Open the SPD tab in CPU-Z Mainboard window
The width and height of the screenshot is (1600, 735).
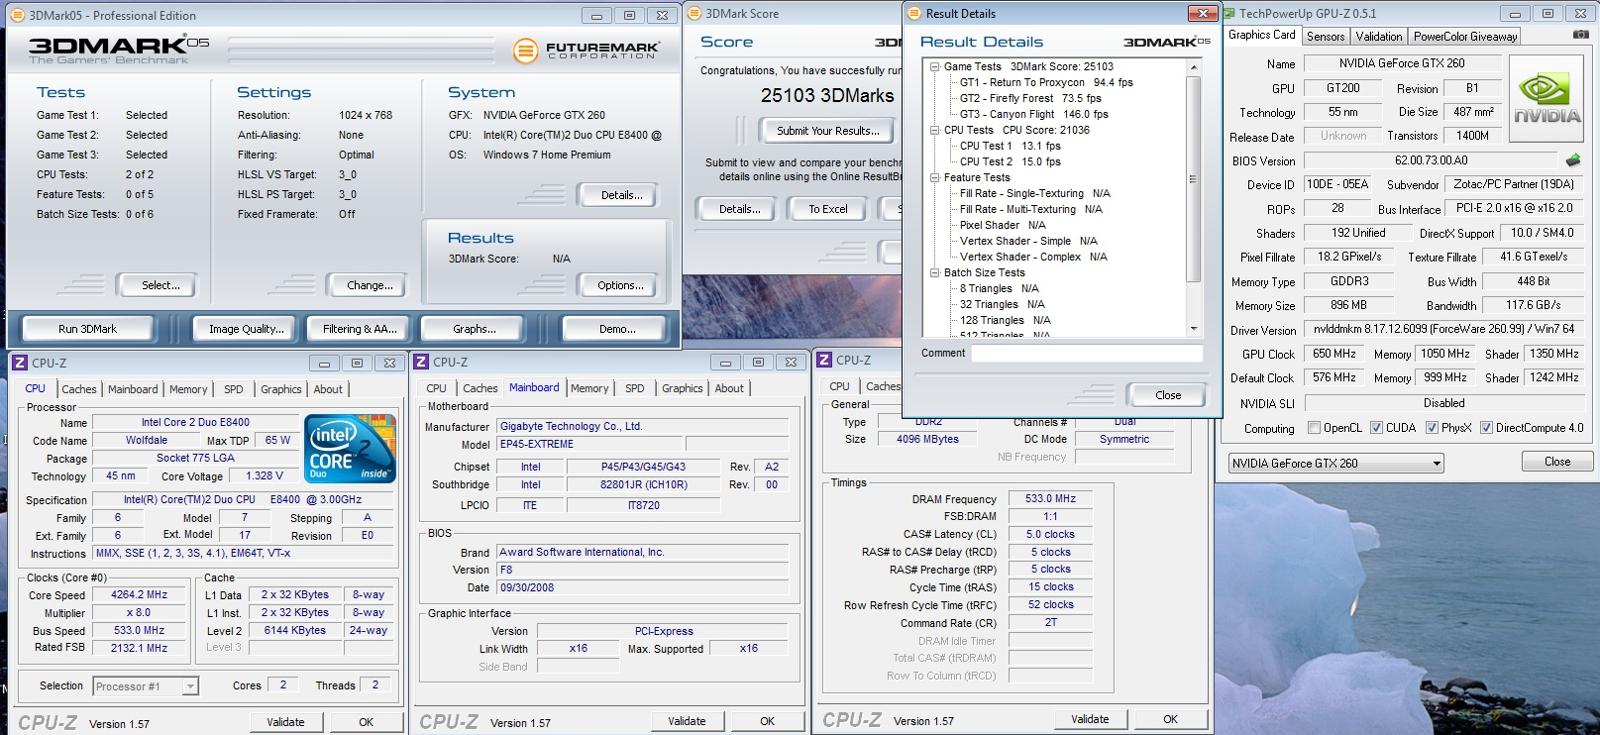click(635, 389)
